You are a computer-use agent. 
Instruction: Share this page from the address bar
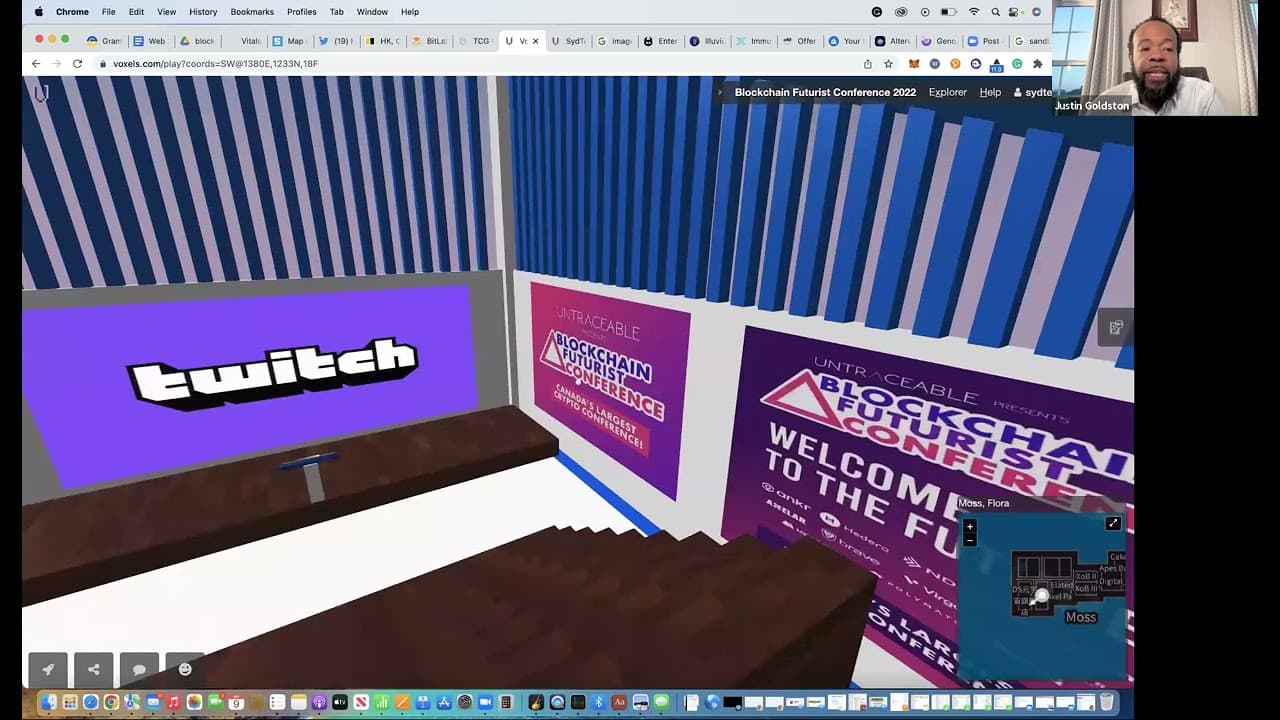click(868, 63)
